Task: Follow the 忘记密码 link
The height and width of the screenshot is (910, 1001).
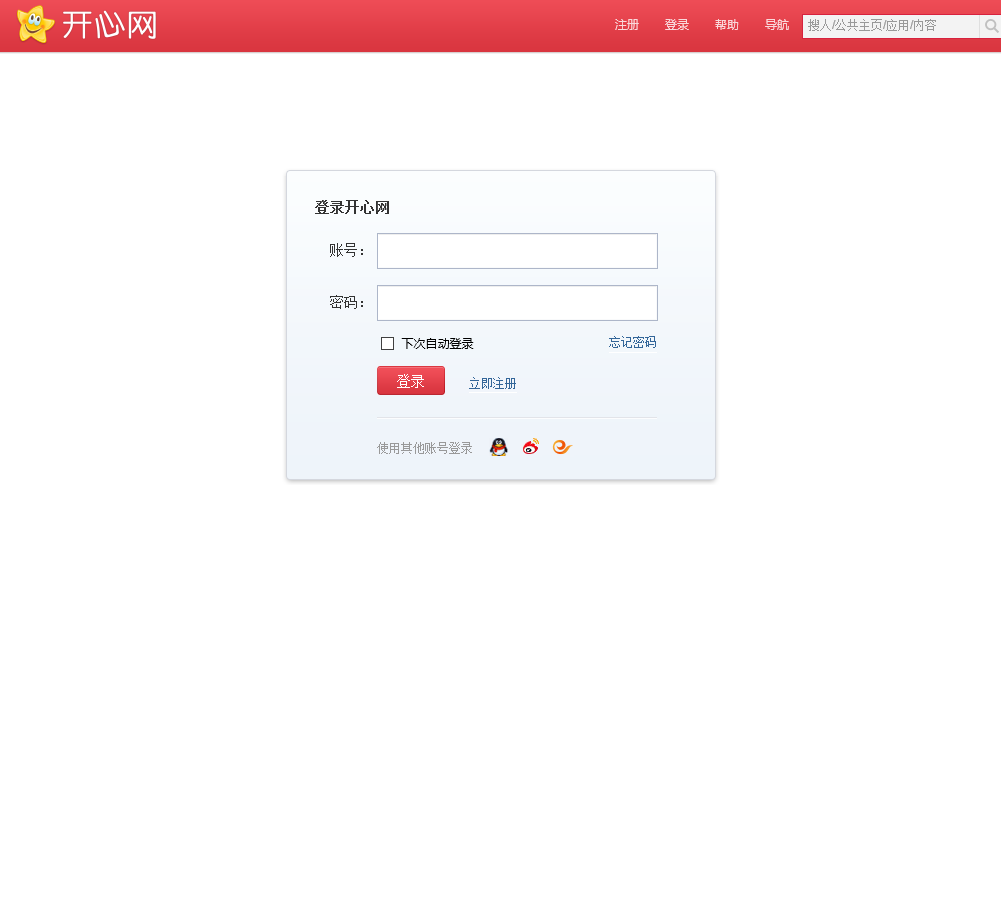Action: click(x=632, y=342)
